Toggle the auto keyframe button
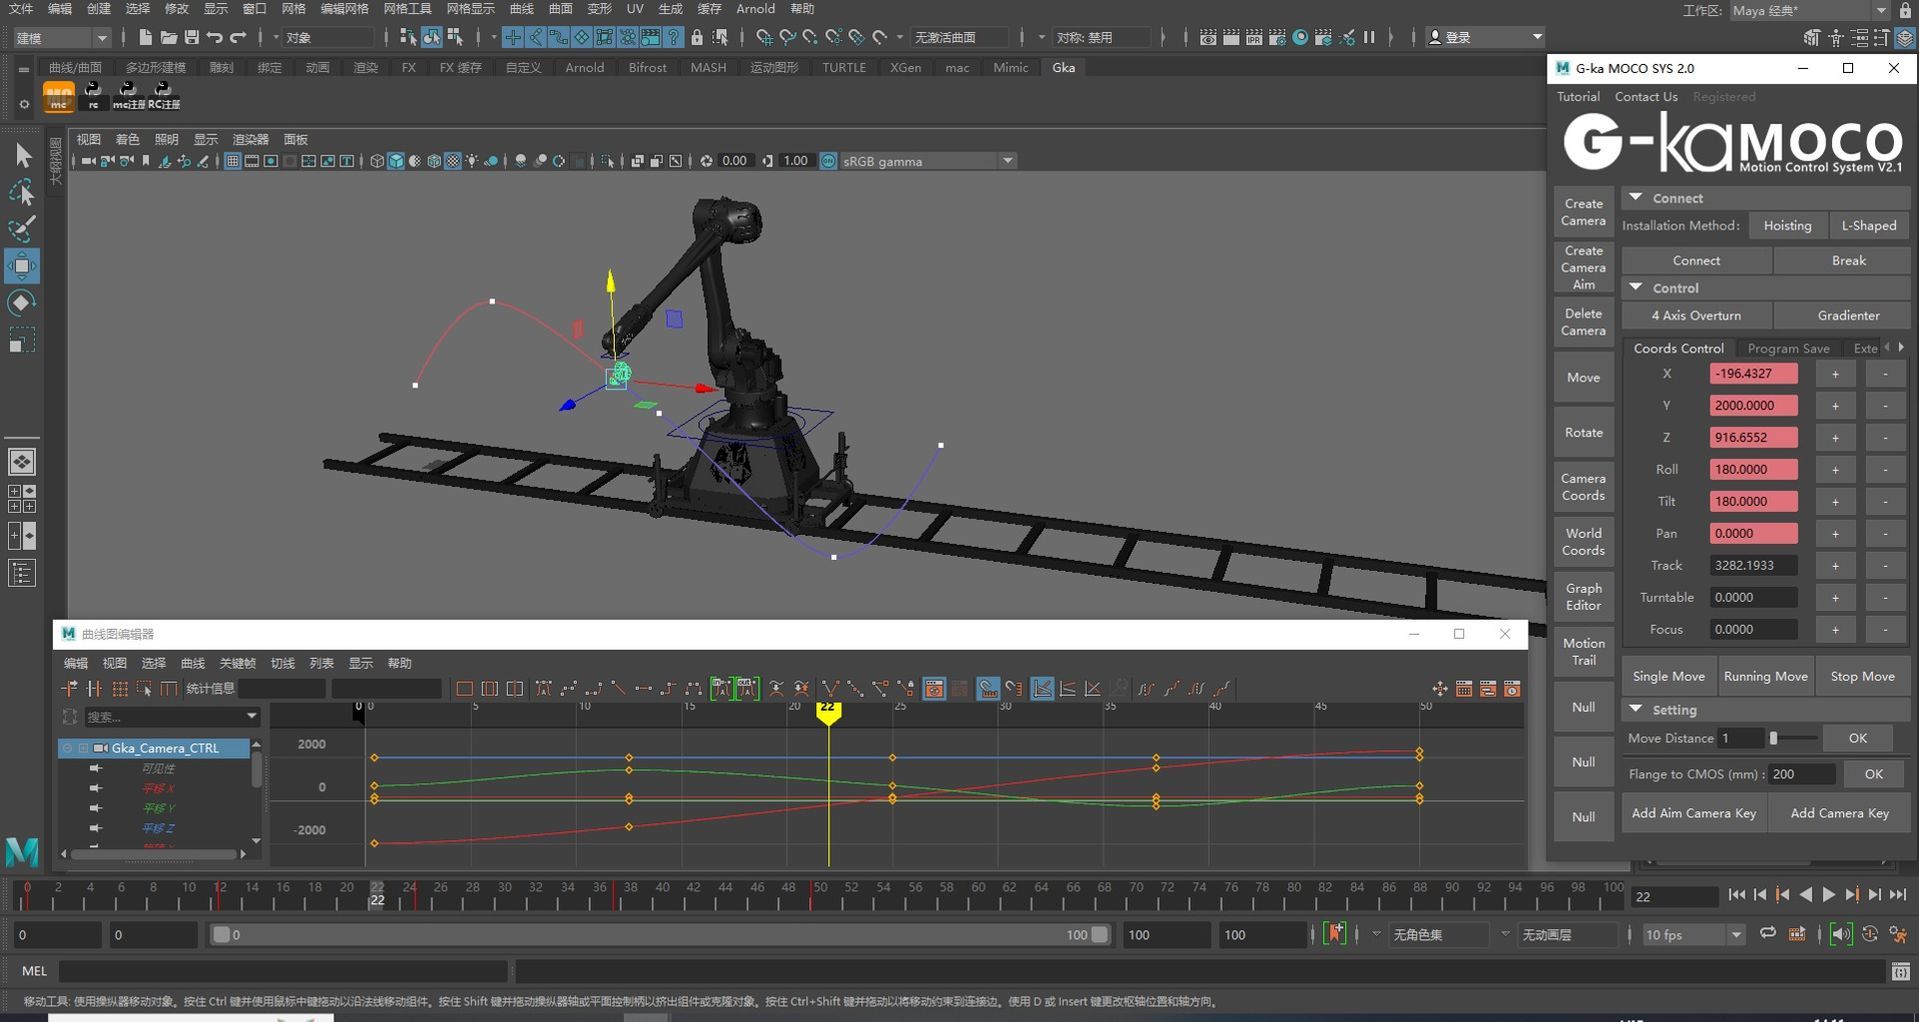Image resolution: width=1920 pixels, height=1022 pixels. point(1335,934)
